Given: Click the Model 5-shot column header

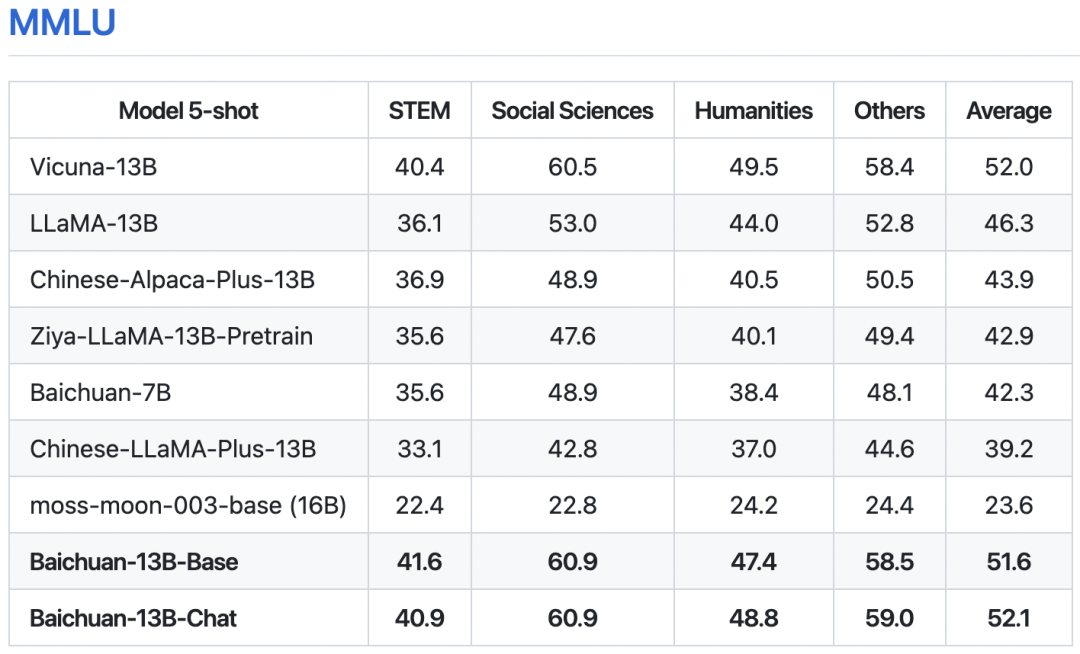Looking at the screenshot, I should pos(188,111).
